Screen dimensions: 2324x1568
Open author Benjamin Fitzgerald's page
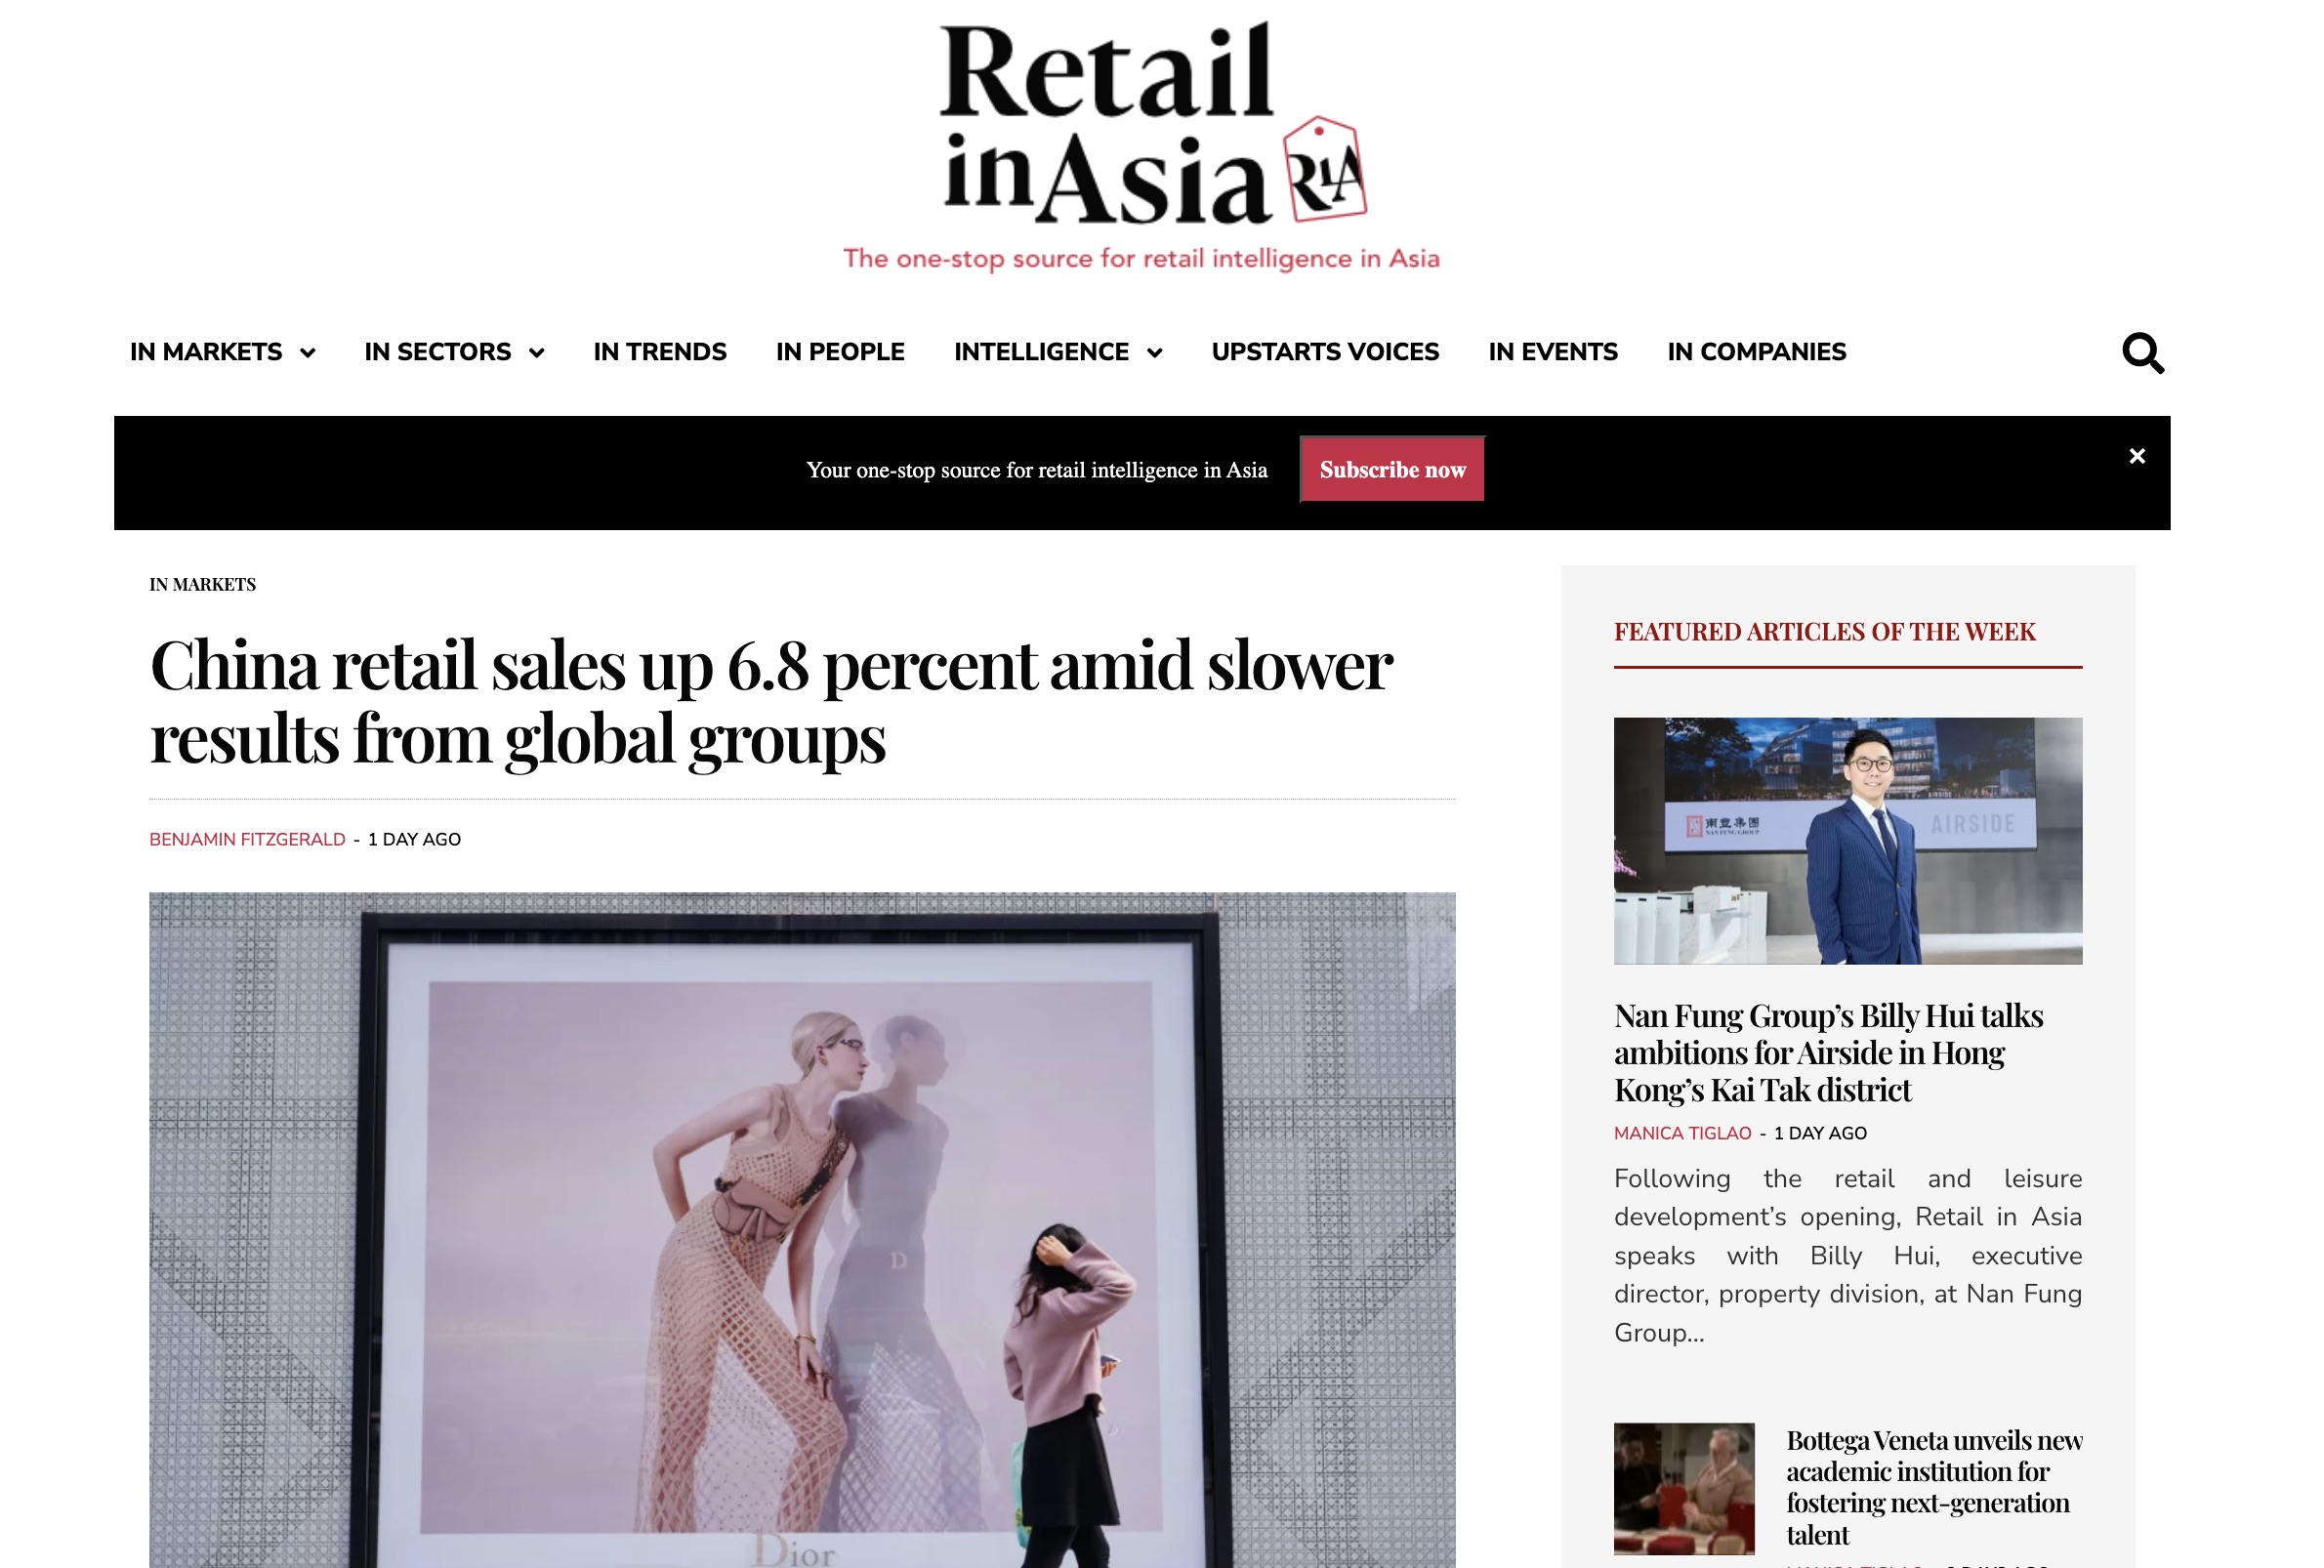click(x=247, y=840)
